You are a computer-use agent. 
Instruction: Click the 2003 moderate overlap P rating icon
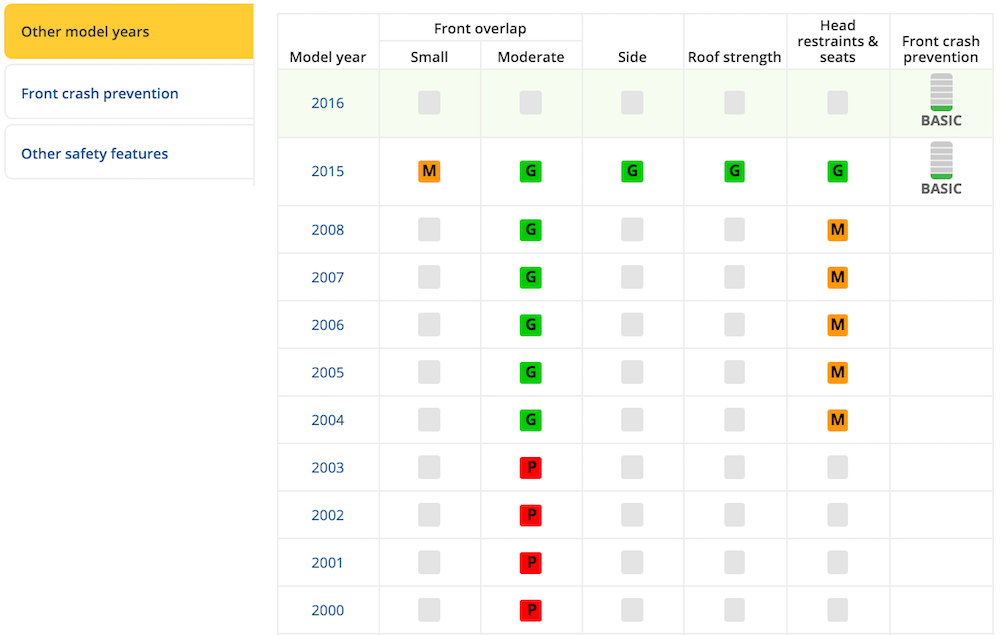coord(531,467)
